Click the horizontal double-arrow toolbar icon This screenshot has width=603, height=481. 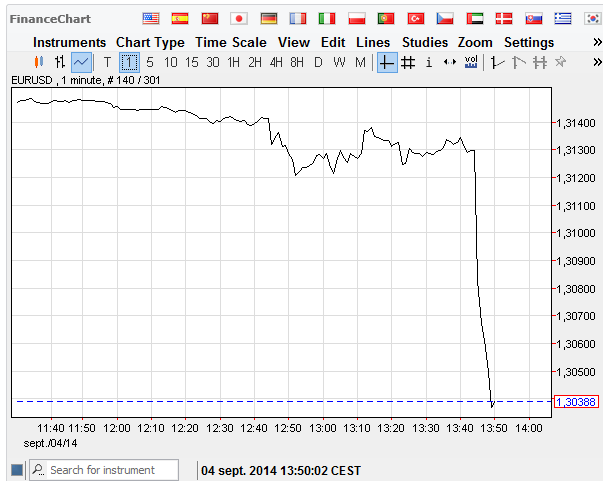click(x=449, y=62)
